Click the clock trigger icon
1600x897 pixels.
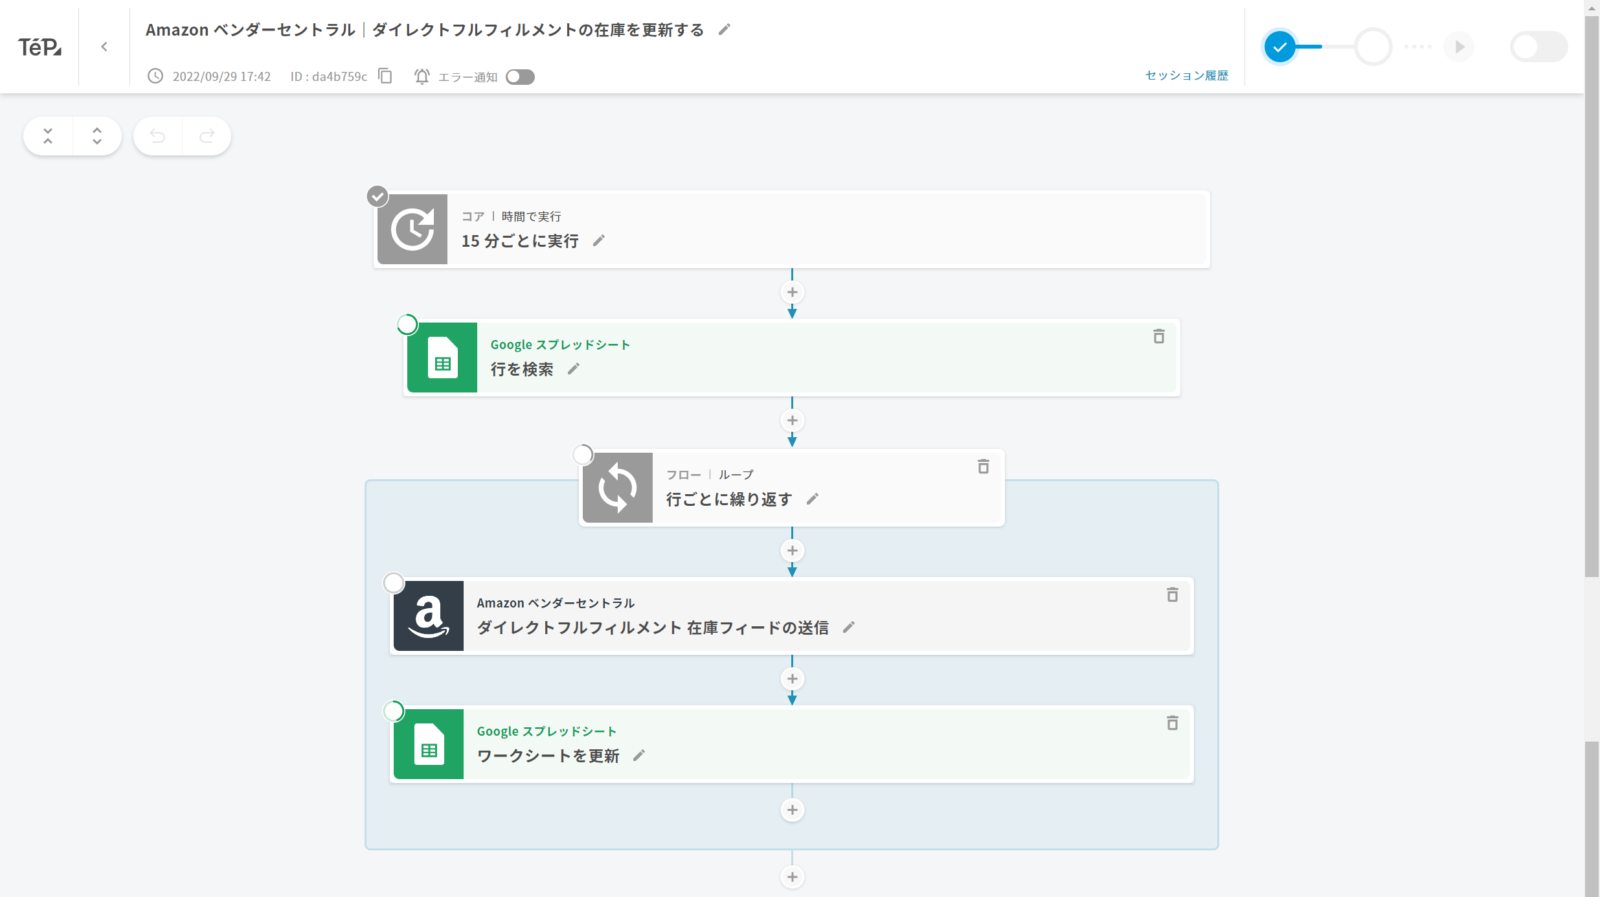412,229
